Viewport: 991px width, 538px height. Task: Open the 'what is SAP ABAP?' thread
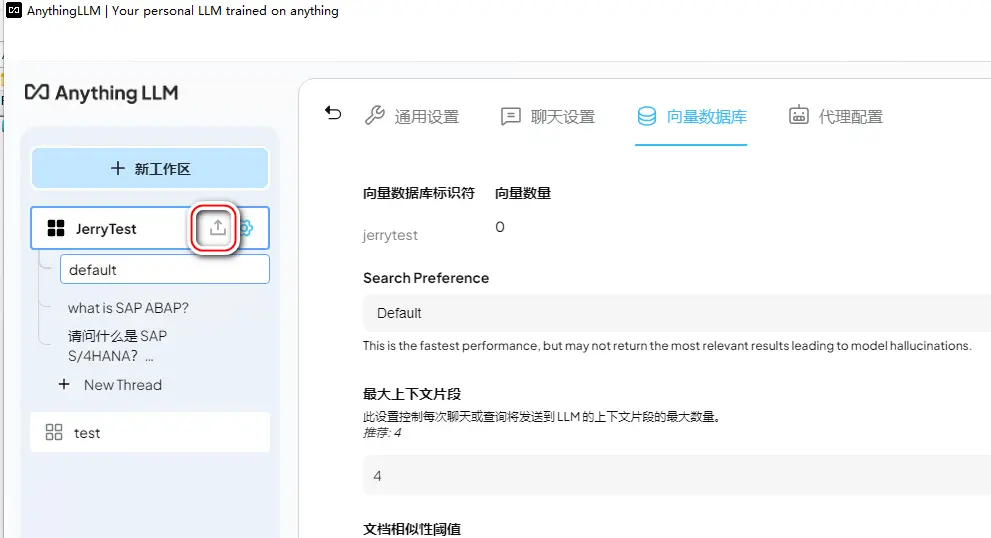128,308
